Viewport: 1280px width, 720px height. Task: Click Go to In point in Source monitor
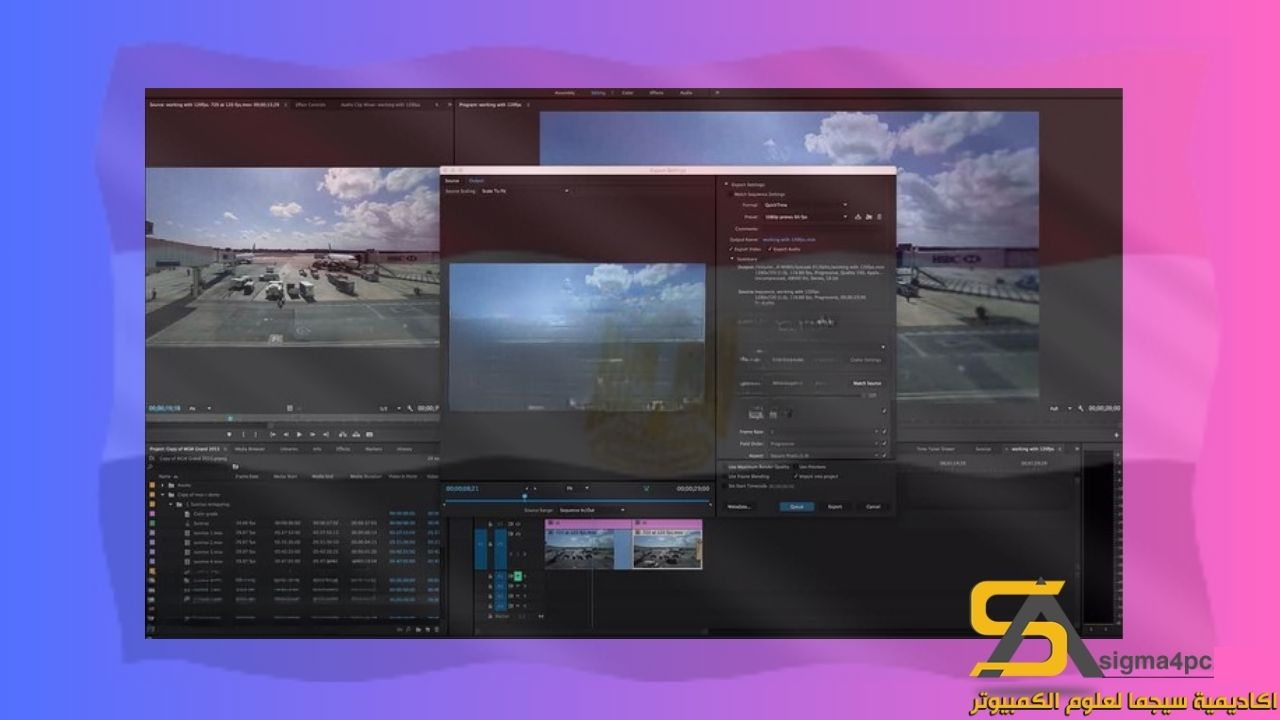(x=273, y=434)
